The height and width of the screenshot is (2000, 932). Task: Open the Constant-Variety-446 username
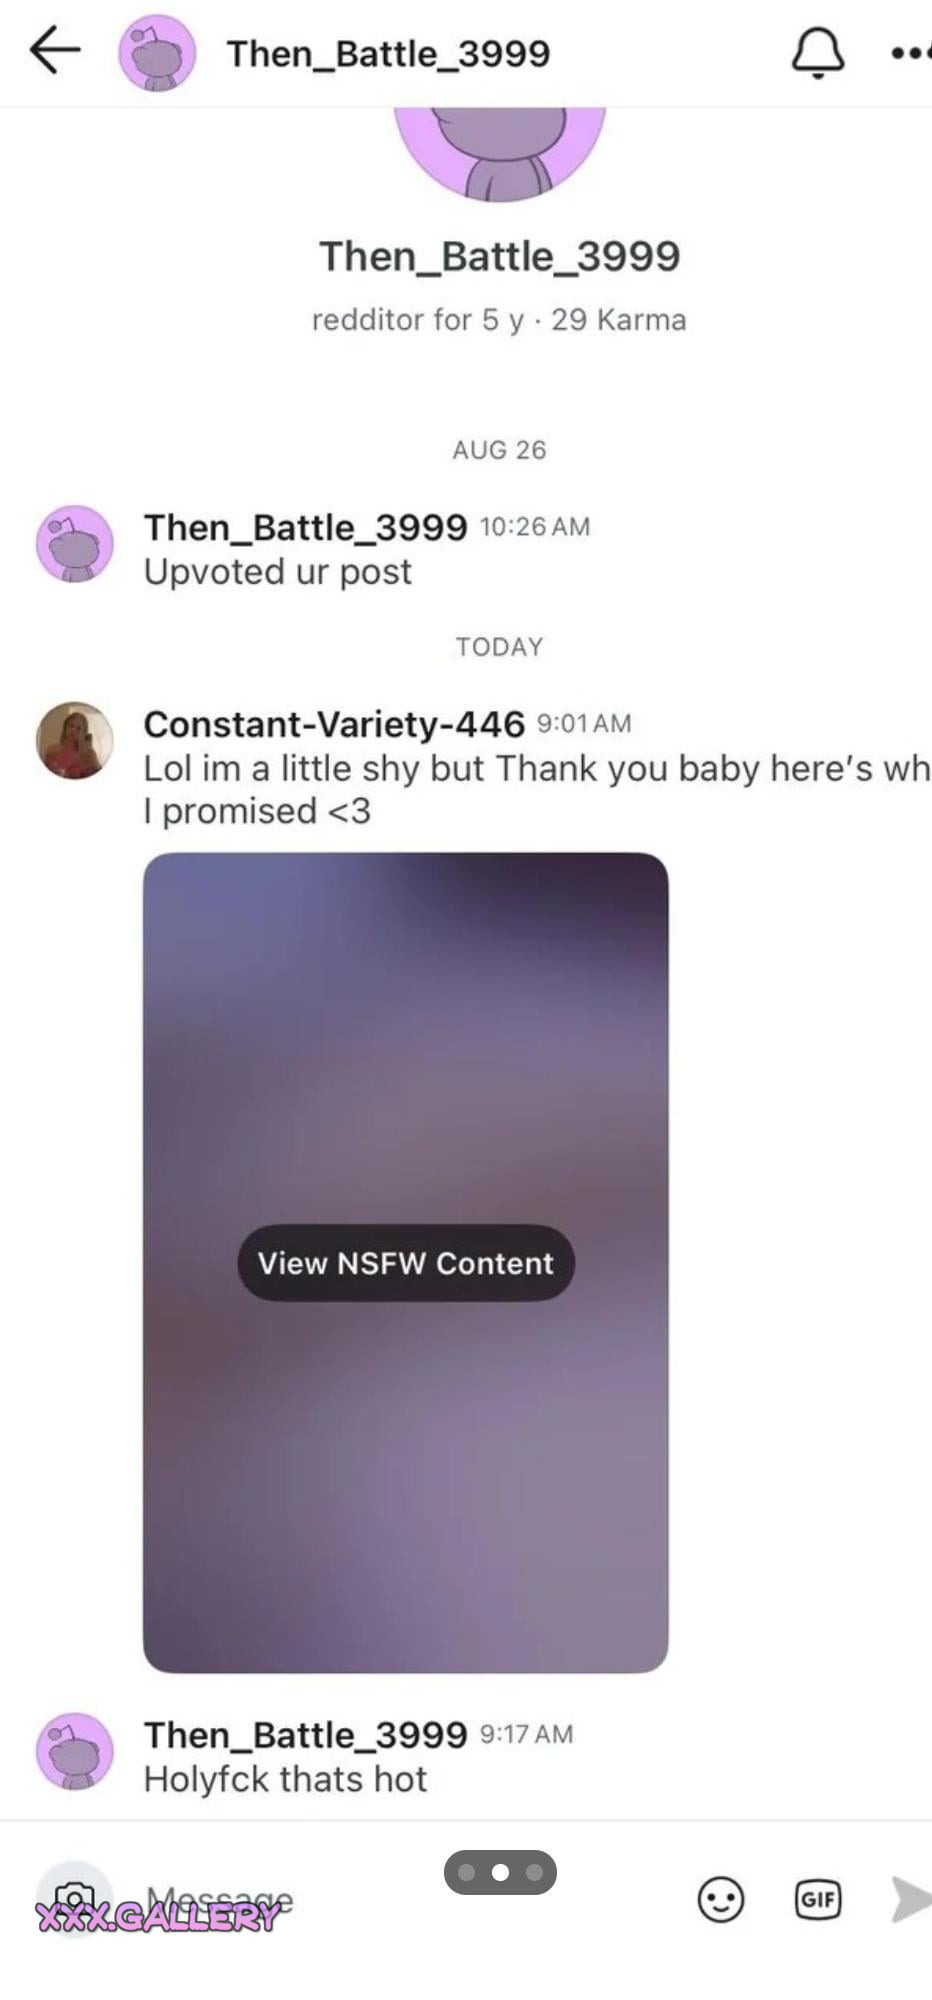334,723
